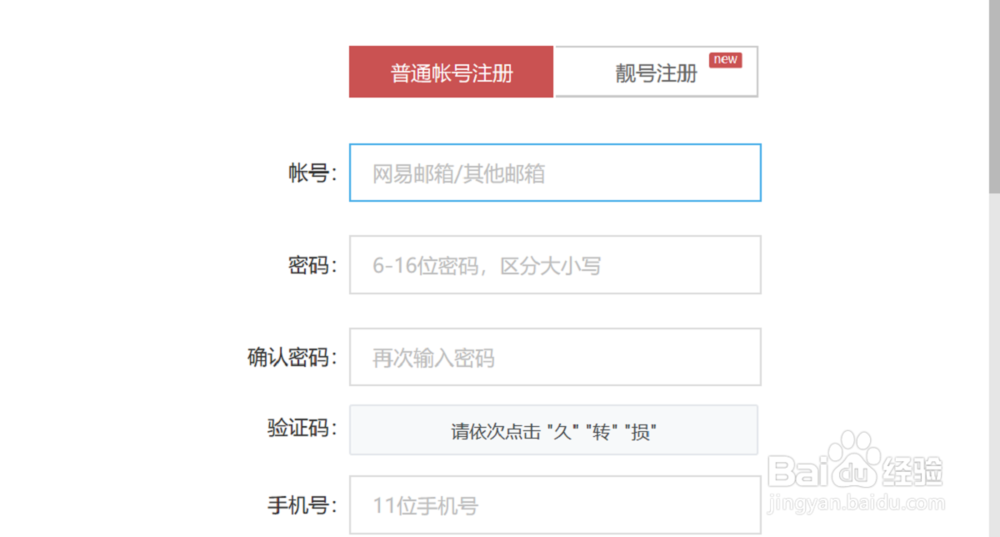1000x537 pixels.
Task: Click the Bai lettering in the watermark
Action: pyautogui.click(x=798, y=472)
